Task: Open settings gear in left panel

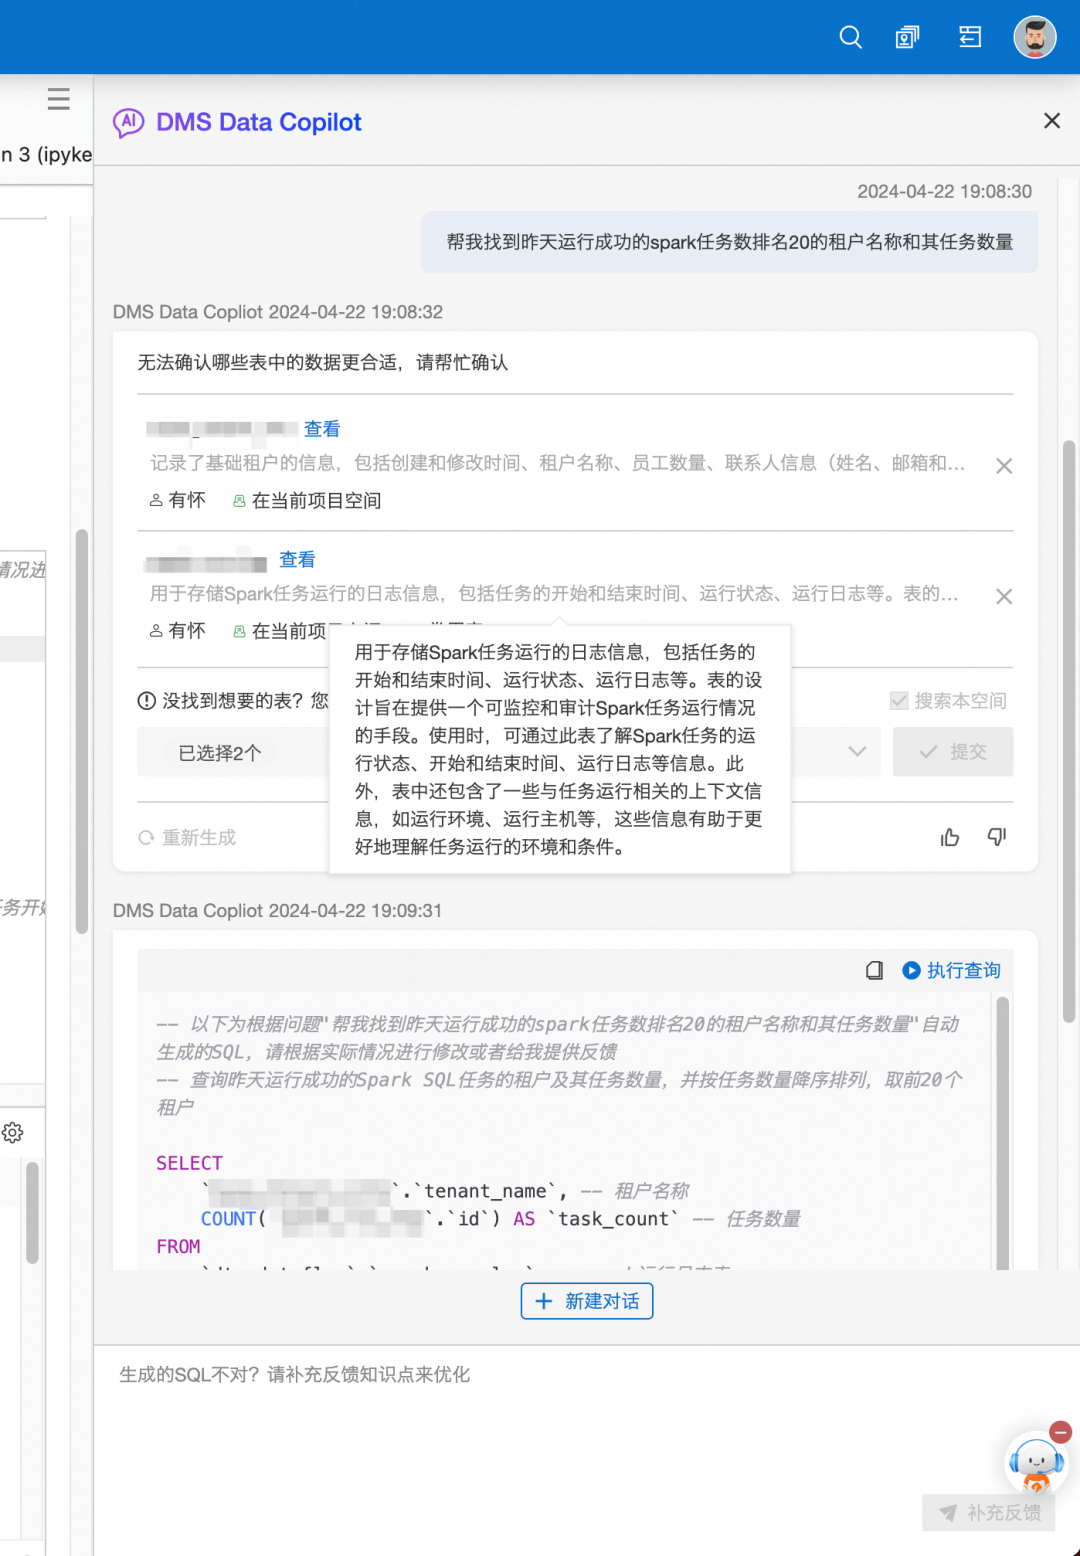Action: pyautogui.click(x=13, y=1133)
